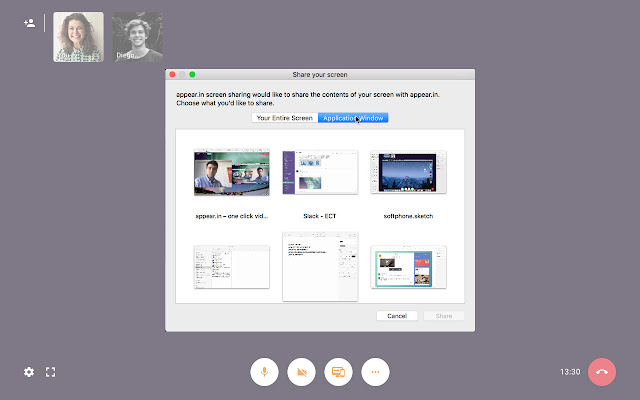The image size is (640, 400).
Task: Switch to Your Entire Screen tab
Action: pos(284,118)
